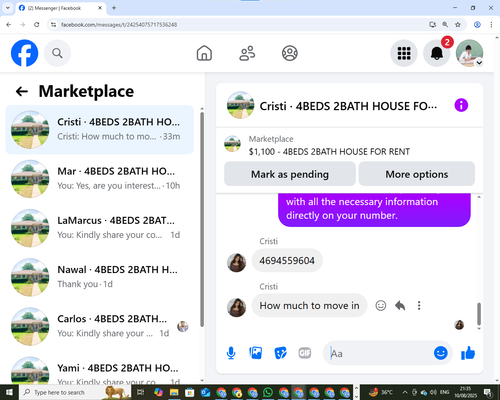Open the tab search dropdown arrow
Screen dimensions: 500x400
[7, 8]
